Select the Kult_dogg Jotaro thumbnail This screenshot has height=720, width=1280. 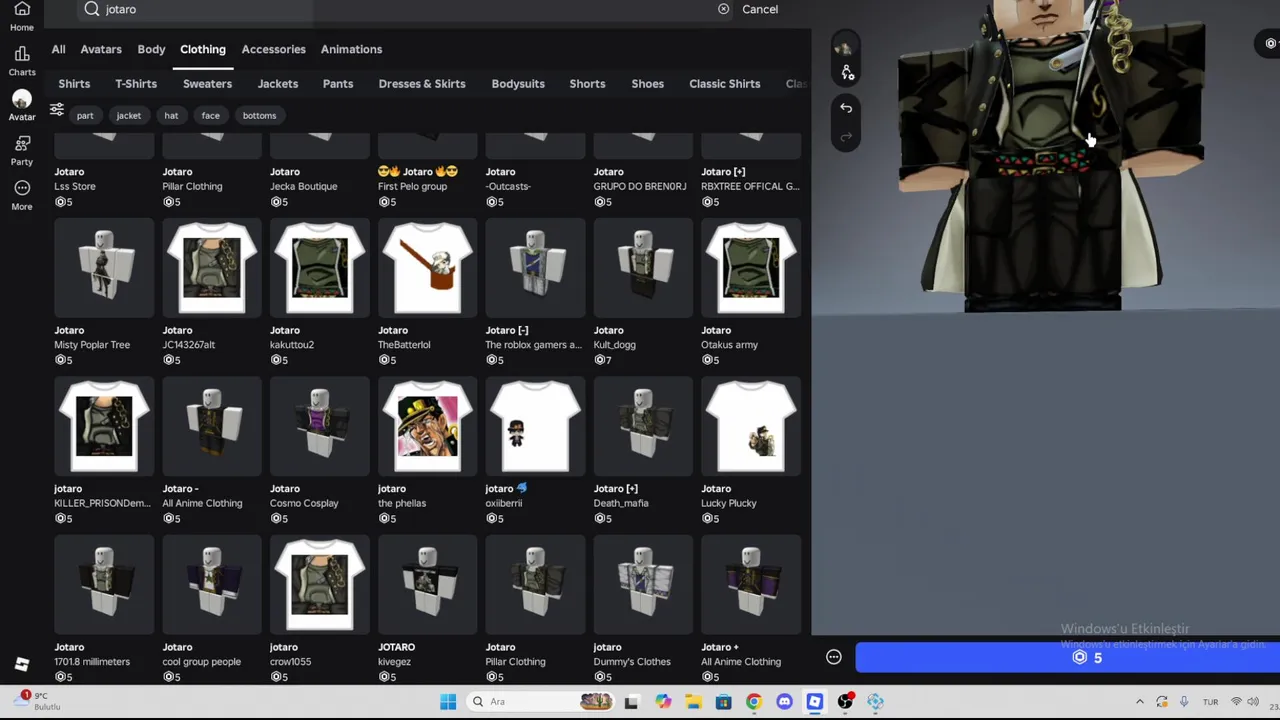coord(644,268)
